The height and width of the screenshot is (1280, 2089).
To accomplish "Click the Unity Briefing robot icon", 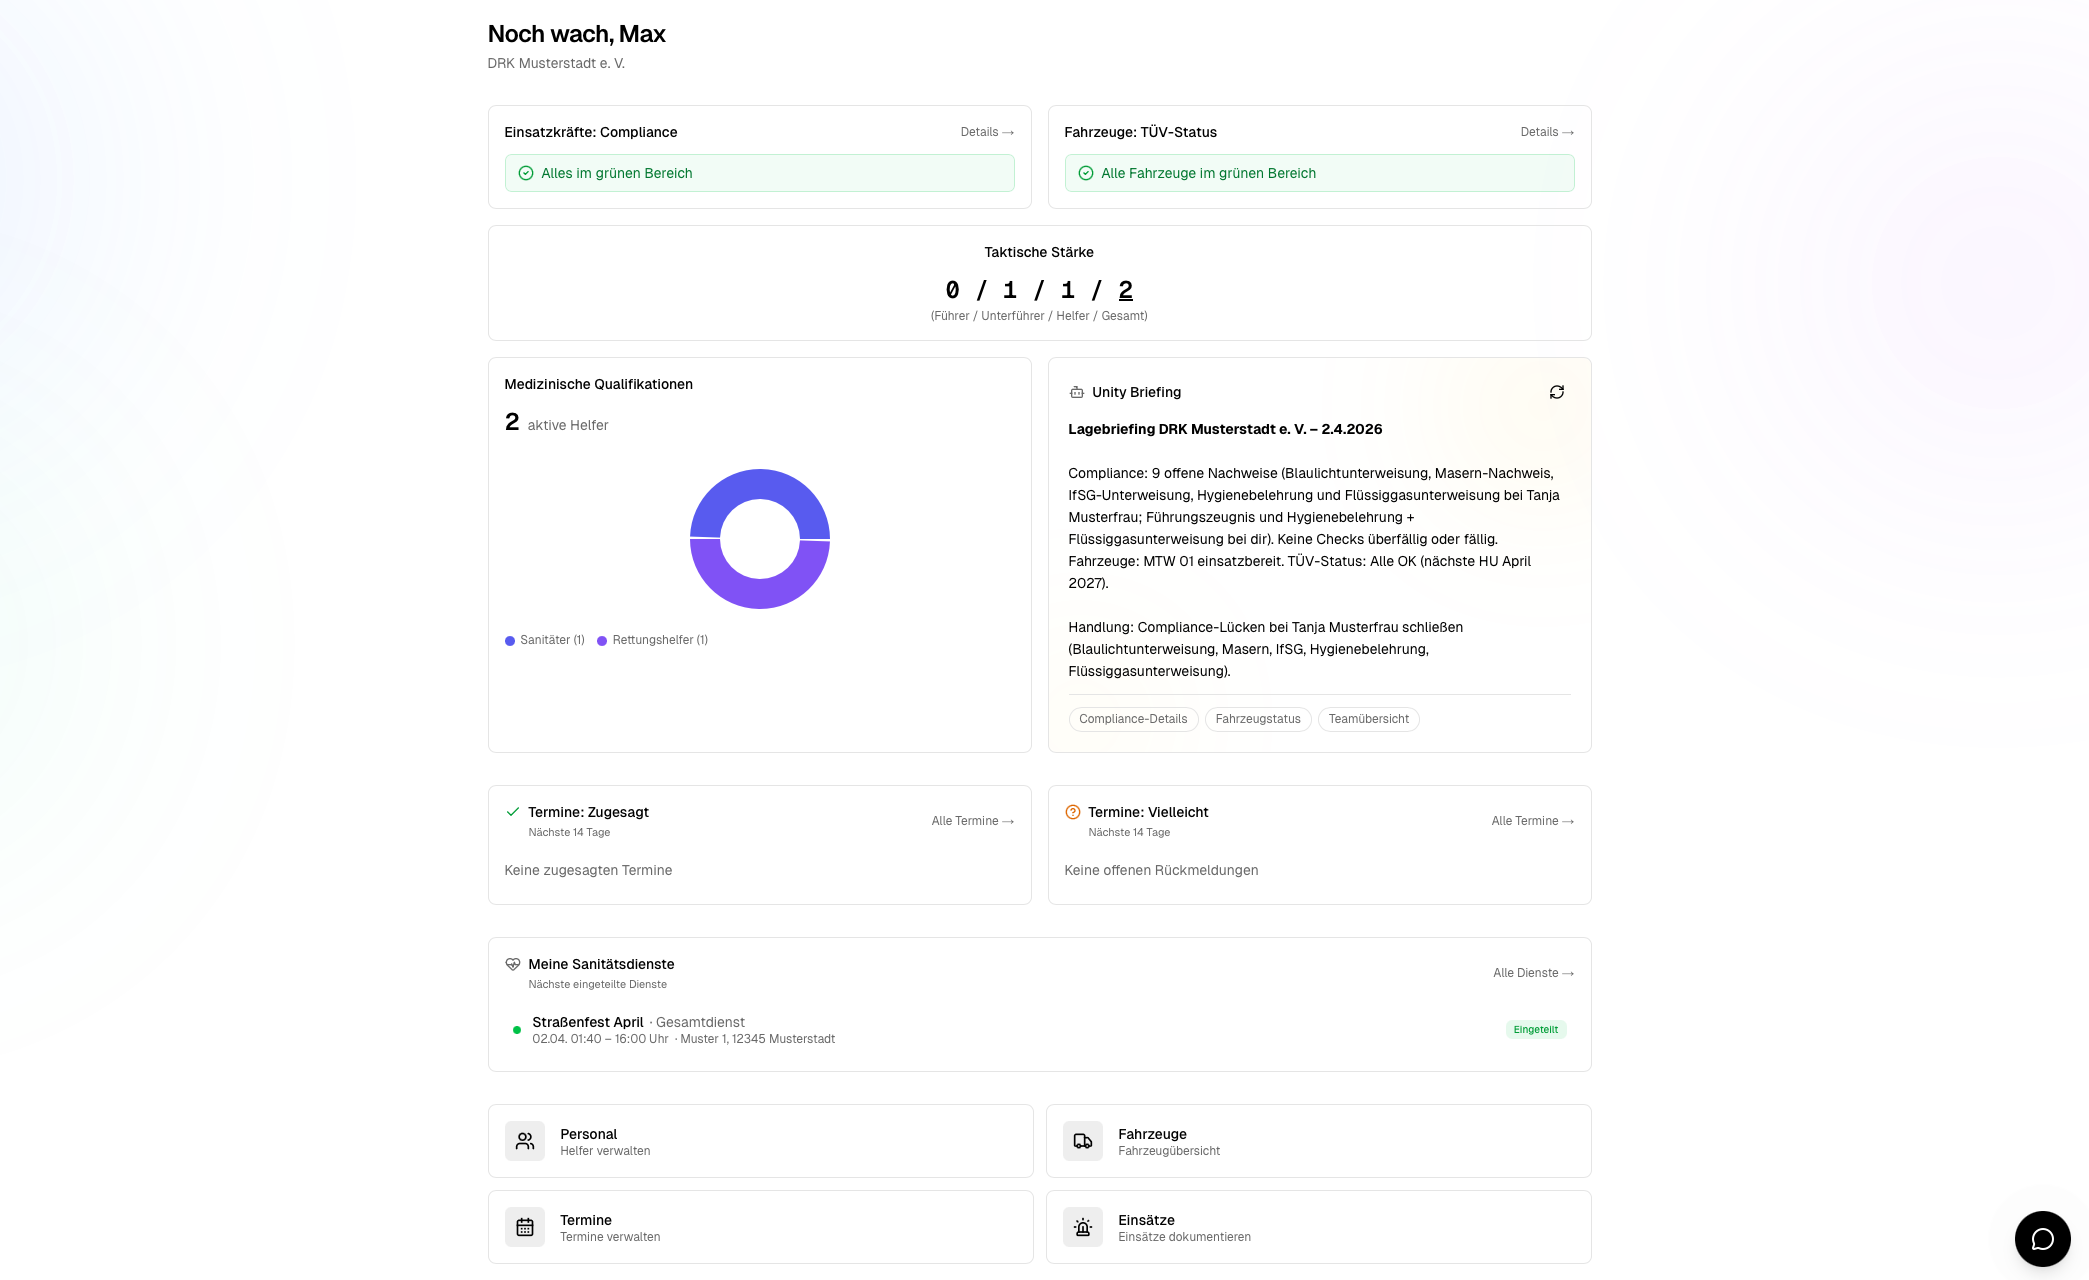I will pos(1076,392).
